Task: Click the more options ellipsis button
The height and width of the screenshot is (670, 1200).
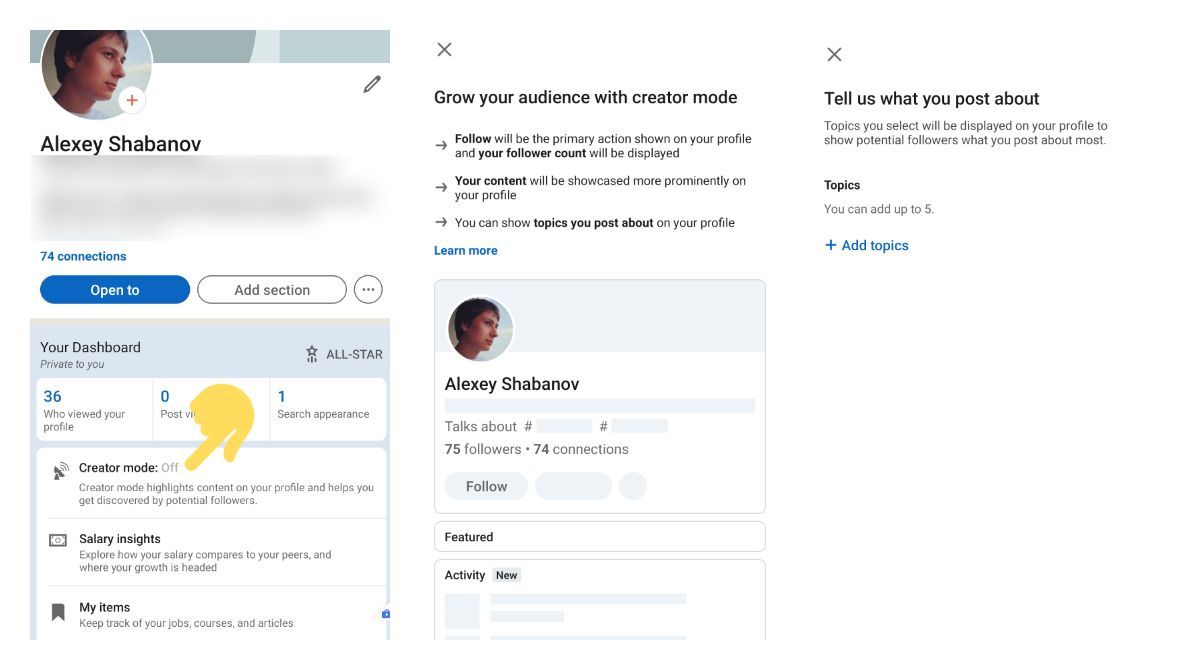Action: (x=367, y=289)
